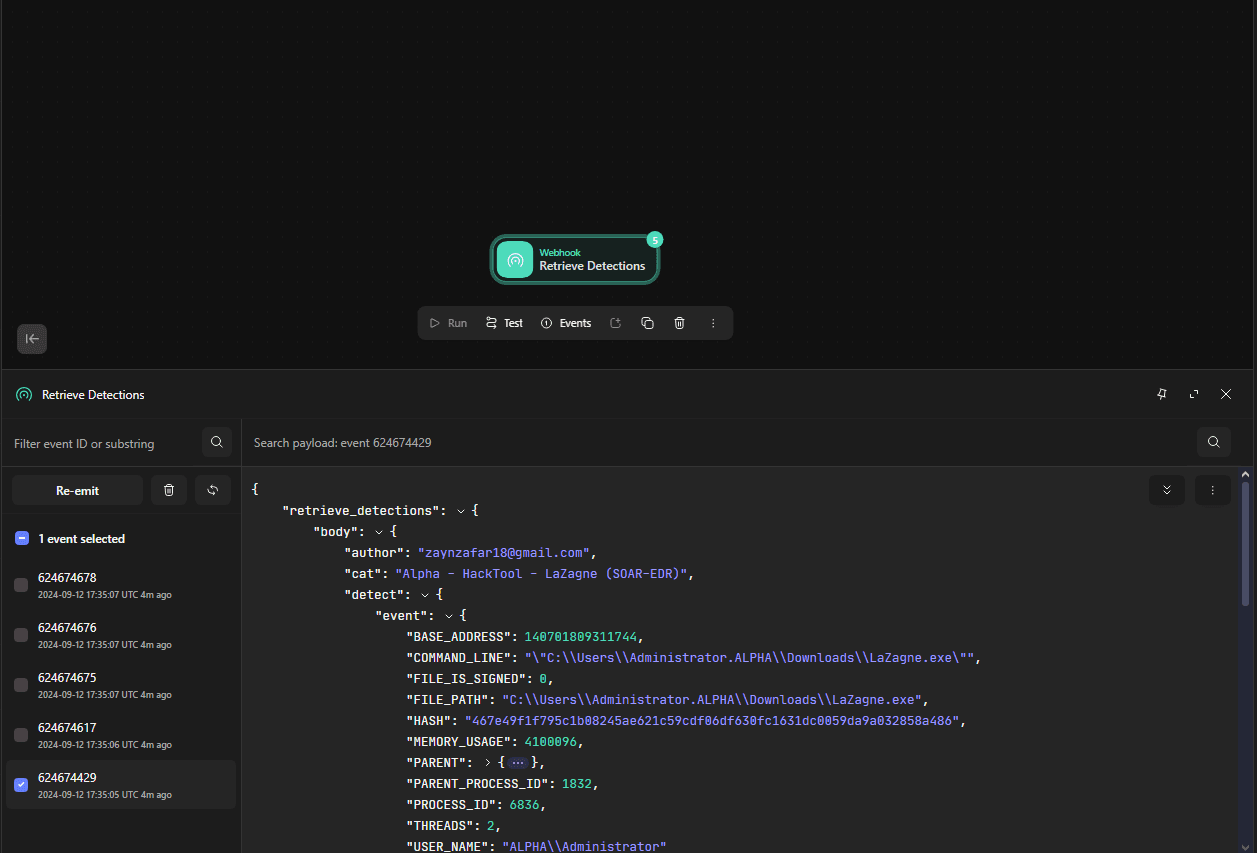
Task: Delete the webhook via the trash icon
Action: click(679, 322)
